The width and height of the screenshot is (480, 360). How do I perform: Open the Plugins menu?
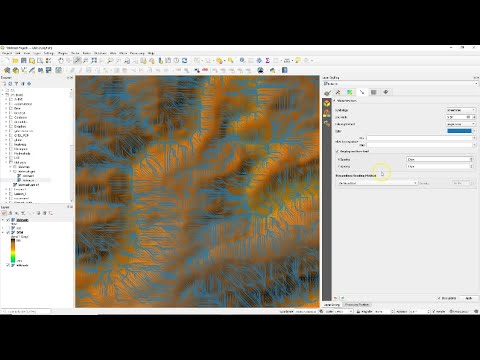pyautogui.click(x=63, y=53)
